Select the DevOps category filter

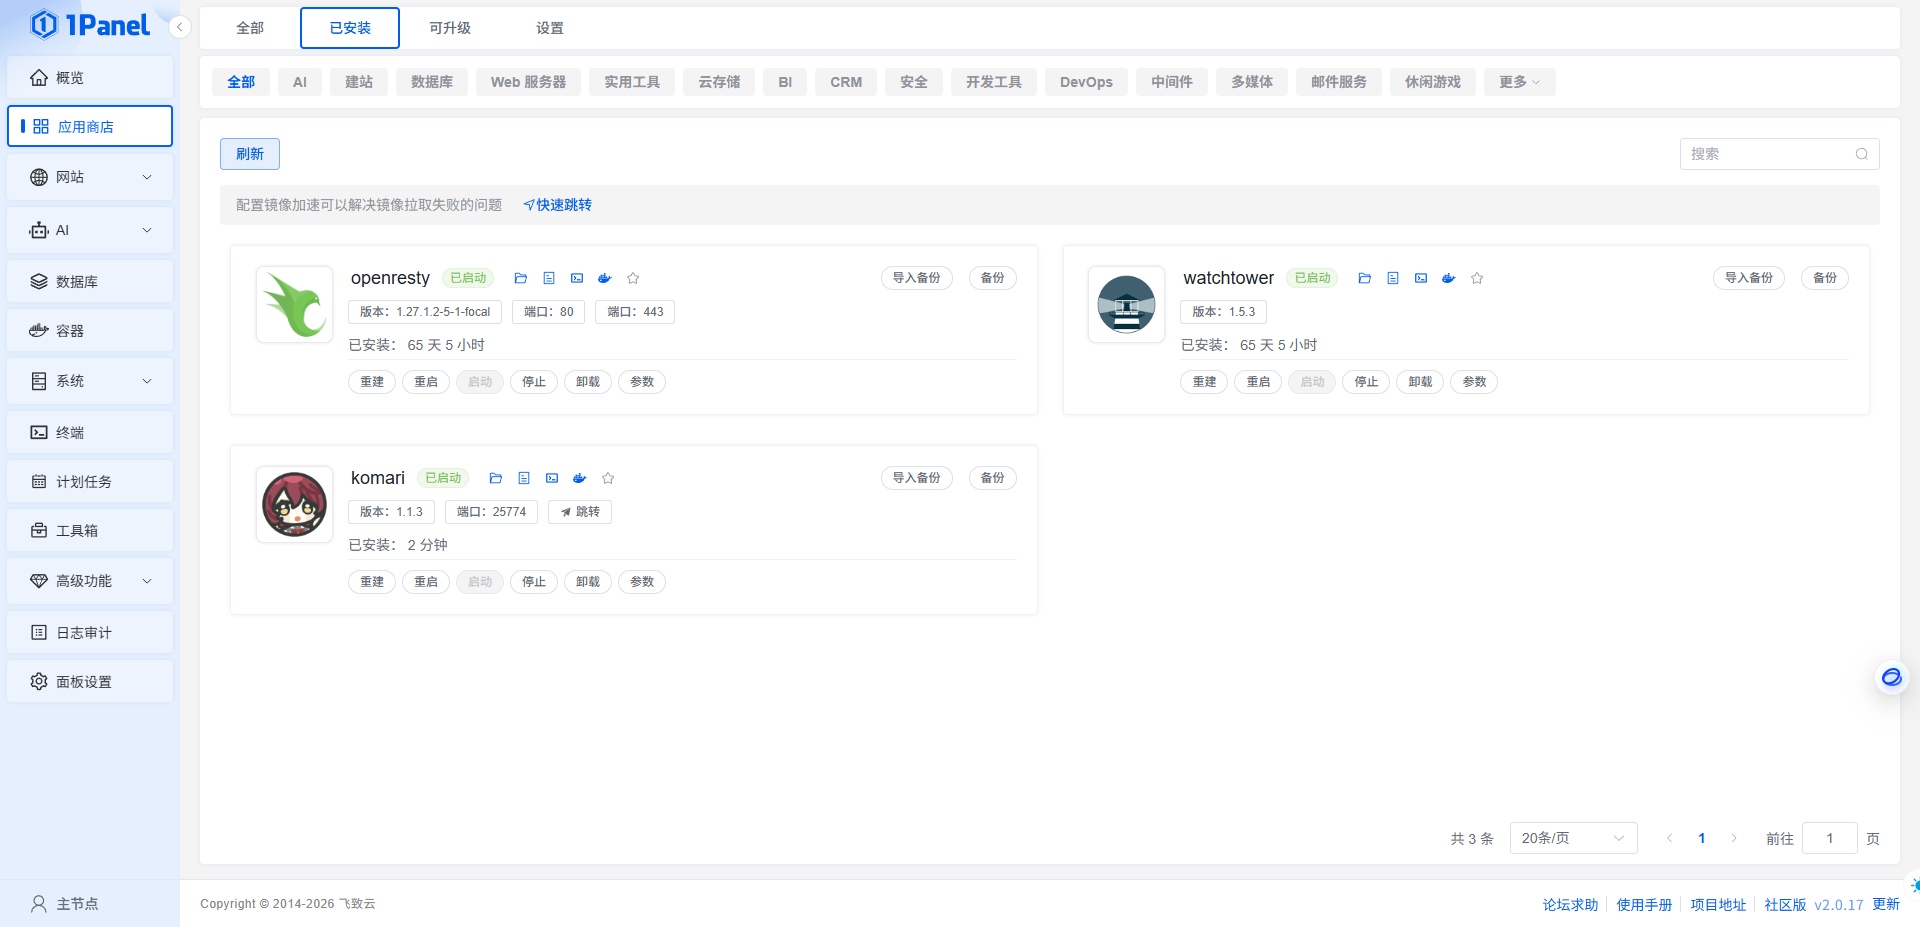(x=1086, y=82)
